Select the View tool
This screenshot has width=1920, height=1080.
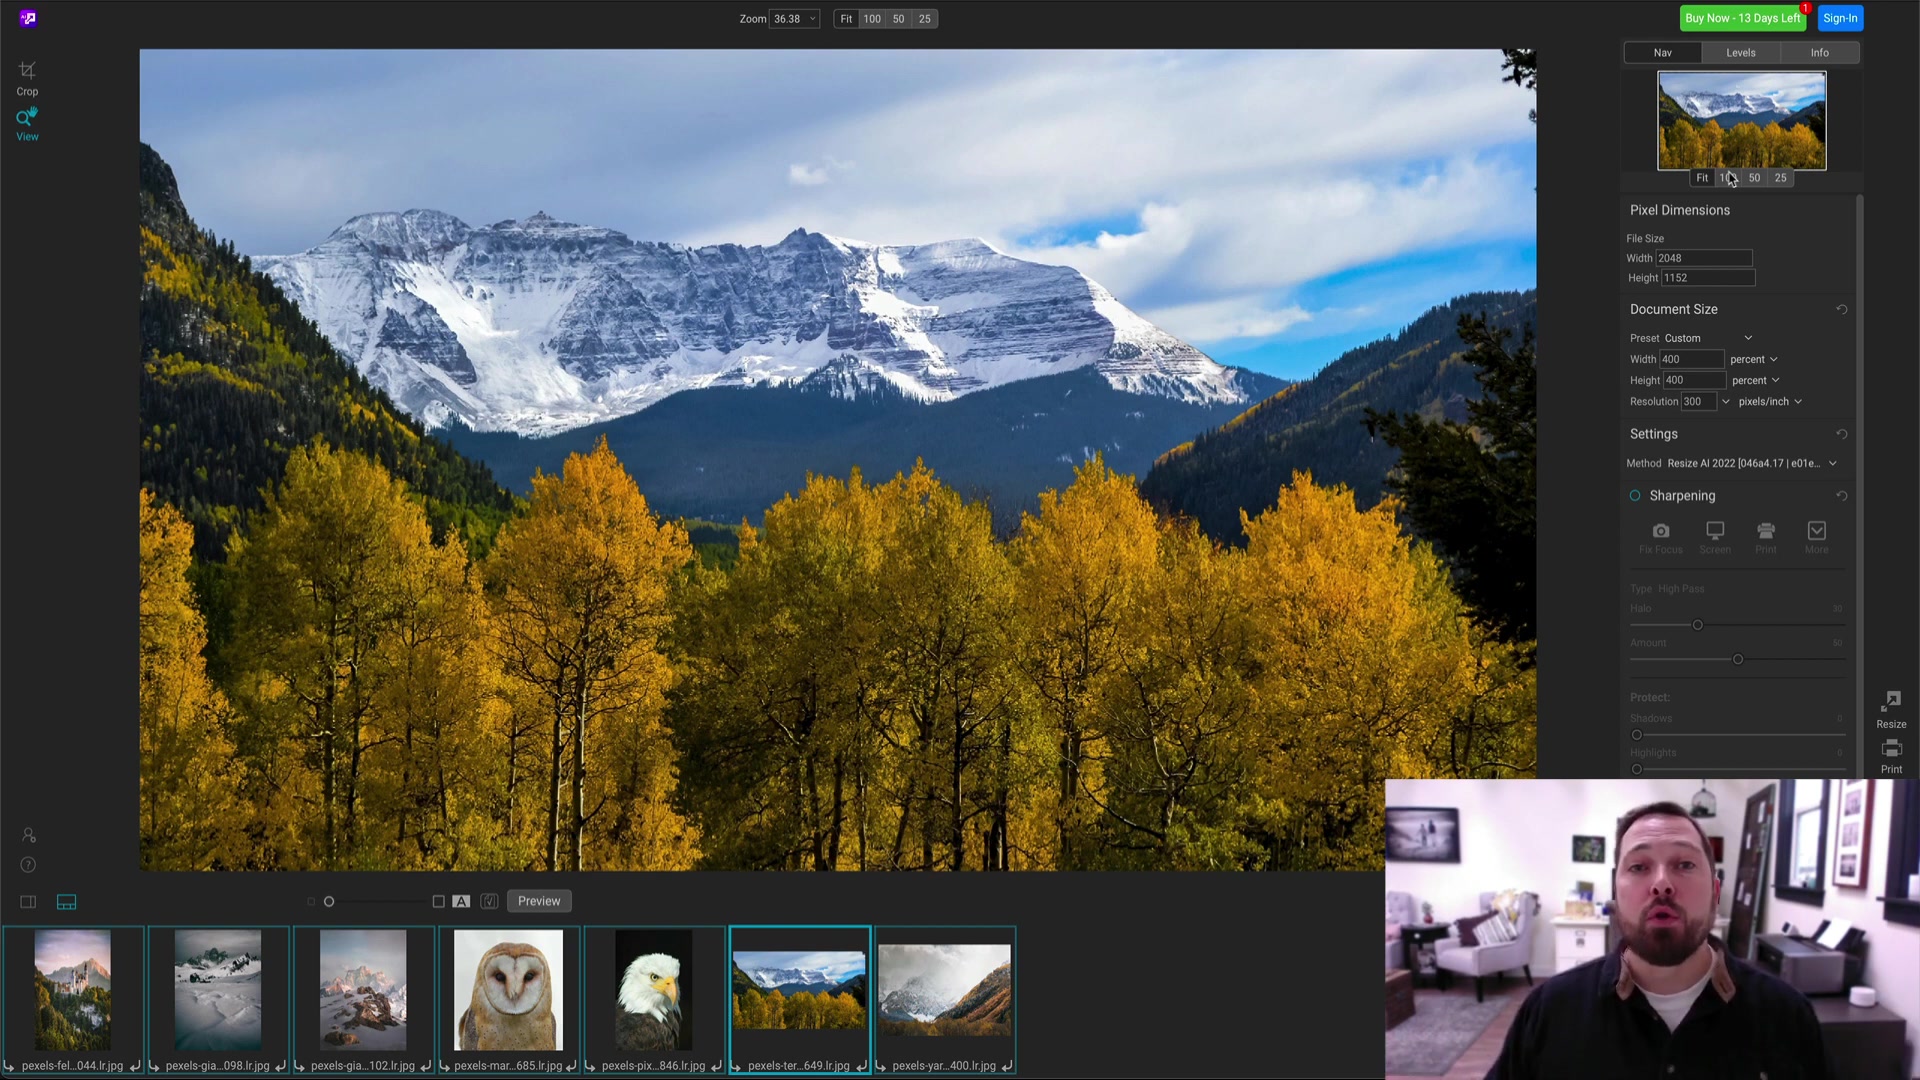(x=27, y=124)
